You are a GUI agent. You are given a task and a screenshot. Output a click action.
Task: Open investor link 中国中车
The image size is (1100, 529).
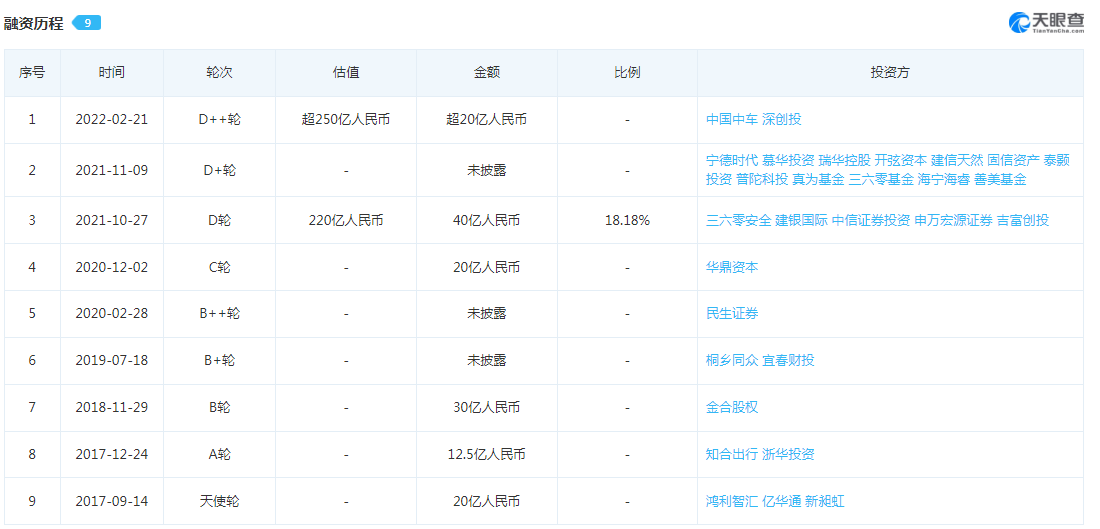coord(732,119)
